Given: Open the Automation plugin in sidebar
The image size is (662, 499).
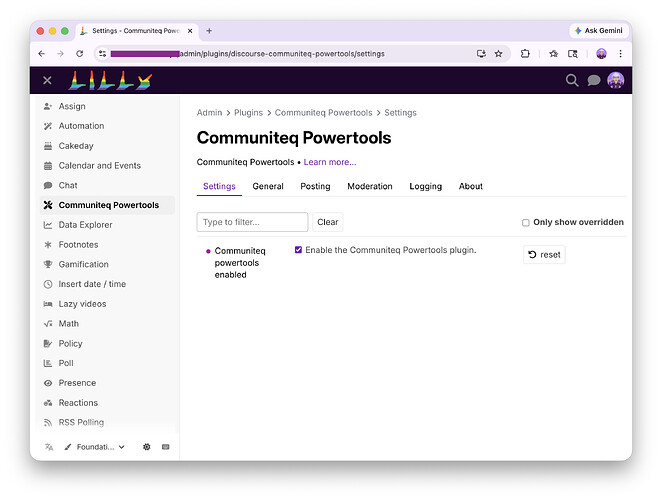Looking at the screenshot, I should click(107, 126).
